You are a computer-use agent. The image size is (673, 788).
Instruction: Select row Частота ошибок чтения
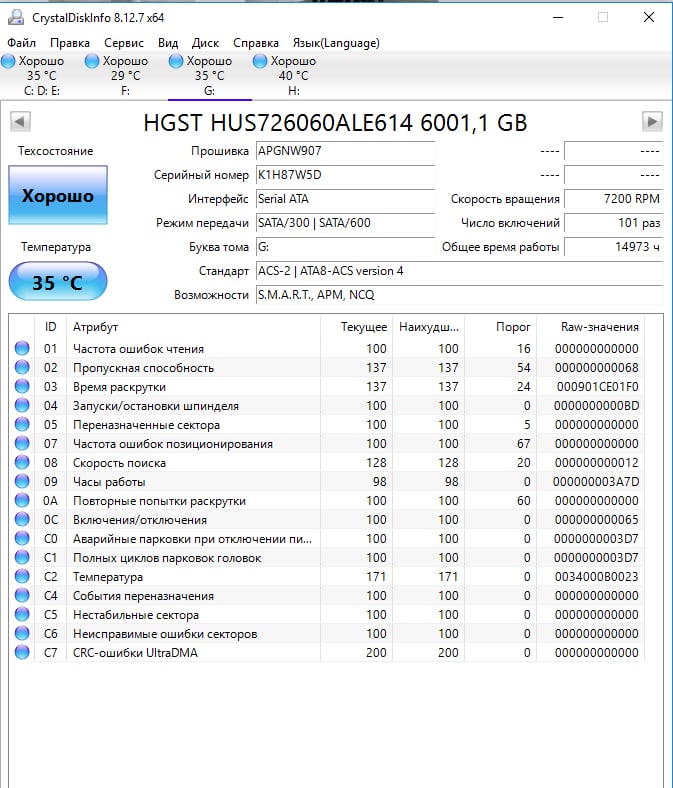tap(327, 348)
